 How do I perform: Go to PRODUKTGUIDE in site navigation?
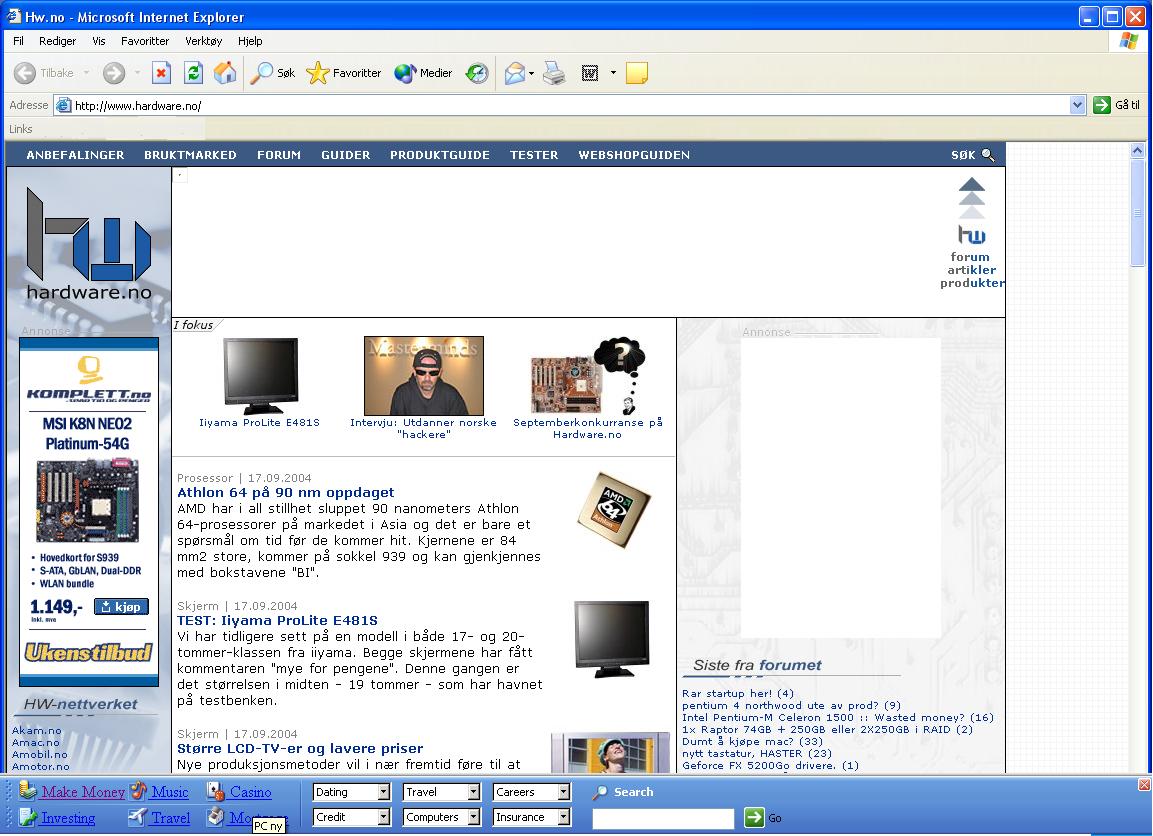tap(440, 155)
